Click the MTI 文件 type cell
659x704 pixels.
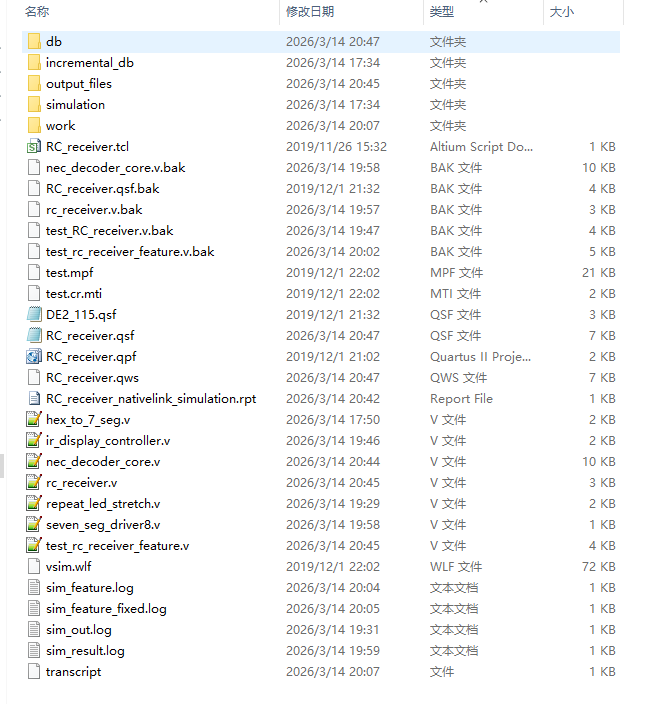pyautogui.click(x=455, y=294)
